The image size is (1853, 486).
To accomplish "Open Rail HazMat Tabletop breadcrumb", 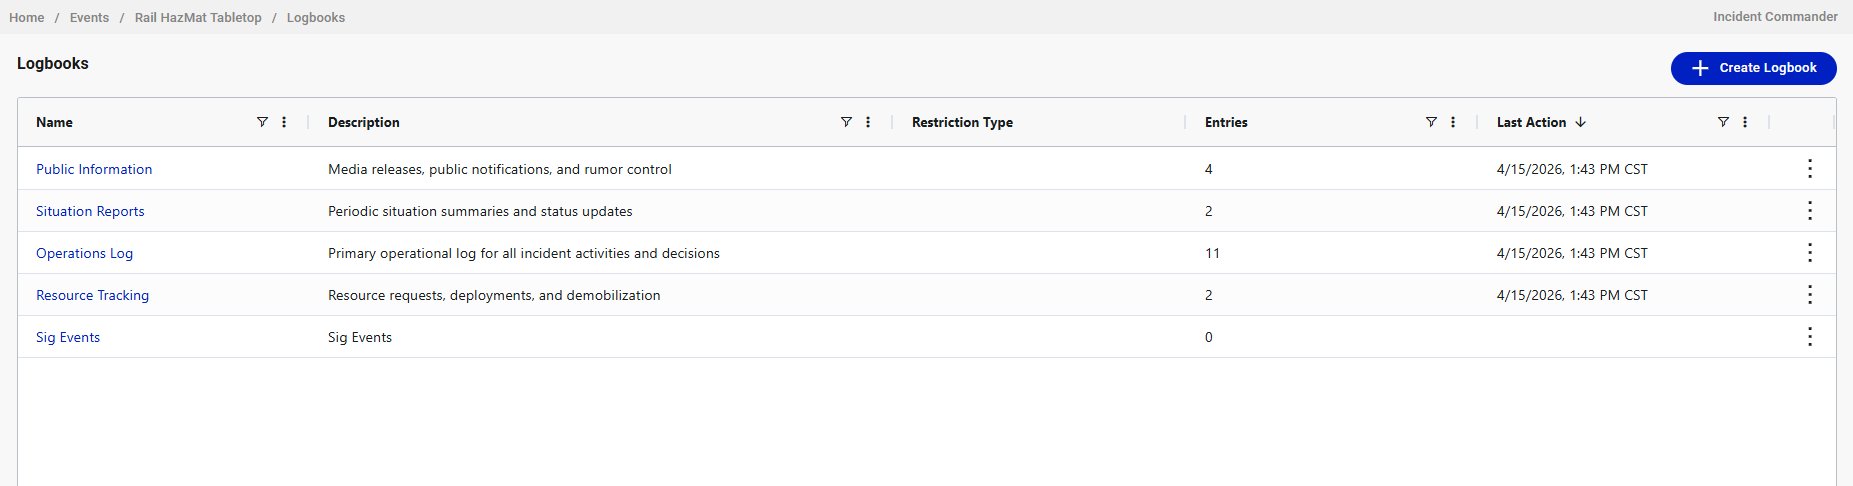I will (198, 18).
